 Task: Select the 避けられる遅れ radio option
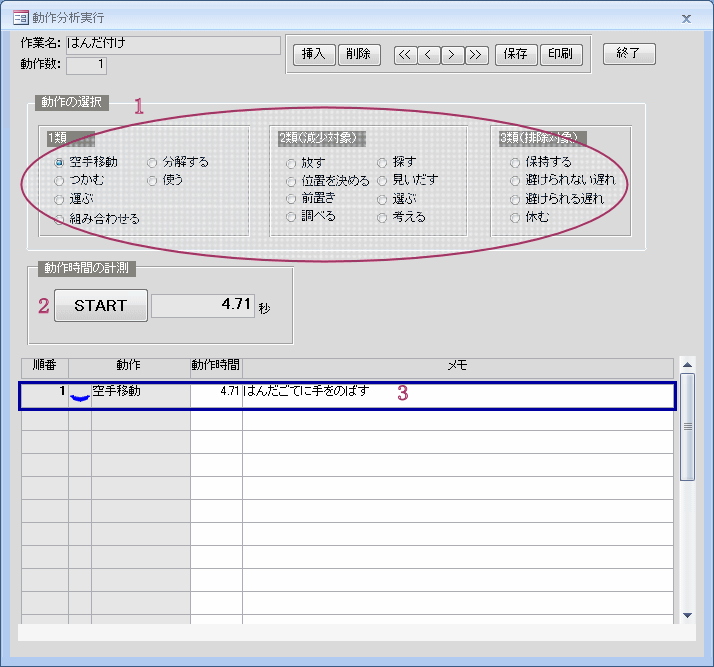click(515, 200)
